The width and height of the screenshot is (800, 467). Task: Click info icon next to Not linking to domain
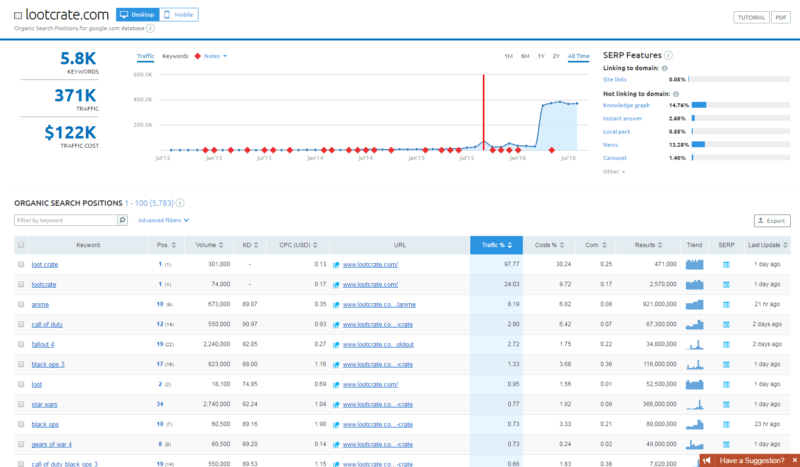(676, 94)
